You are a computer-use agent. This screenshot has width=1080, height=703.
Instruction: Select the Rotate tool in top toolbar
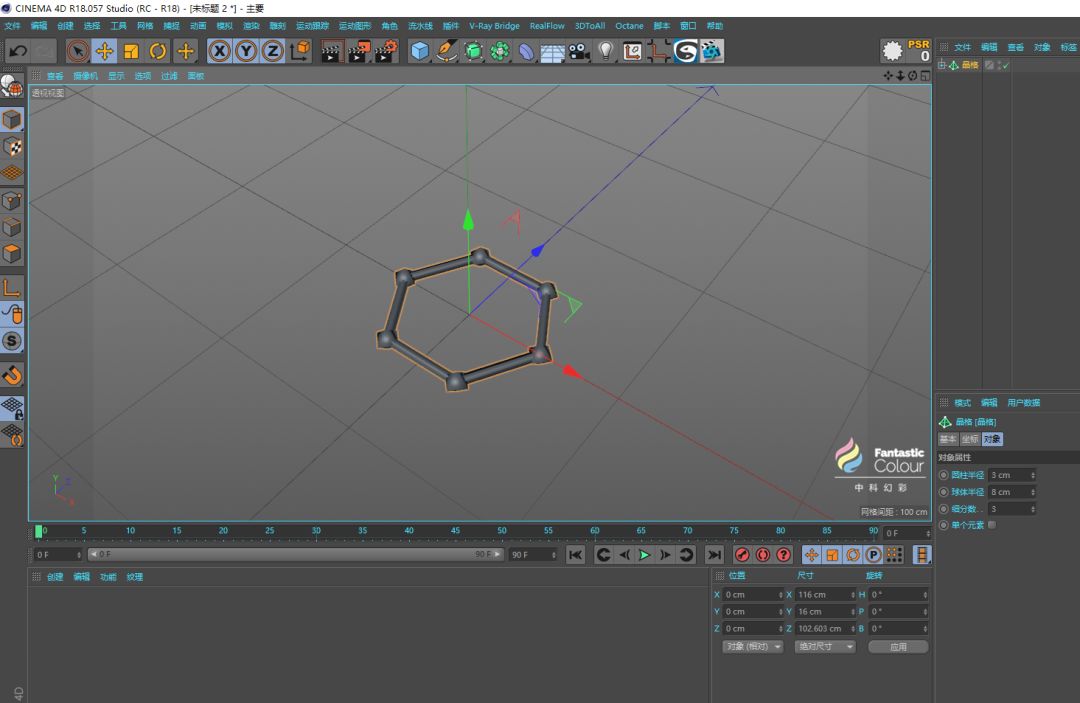(x=158, y=51)
